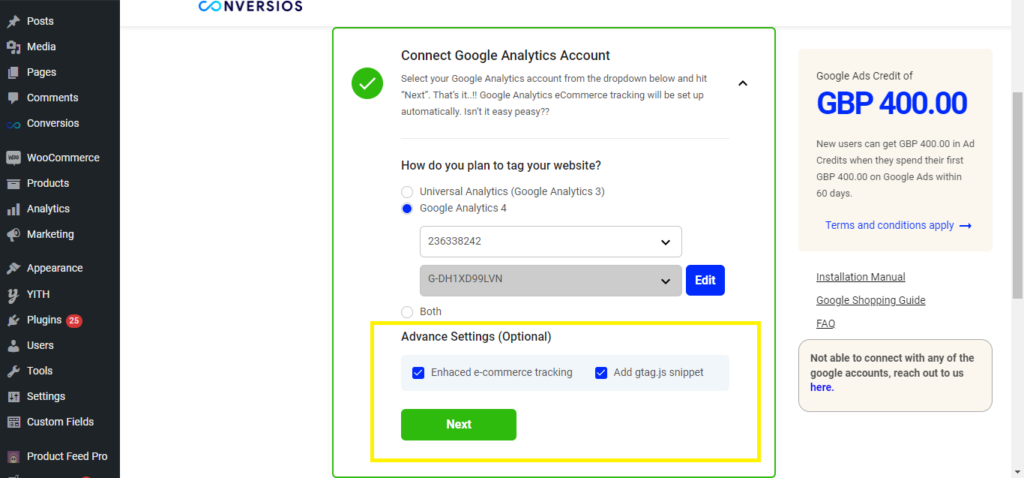Click the Analytics bar chart icon

coord(13,209)
